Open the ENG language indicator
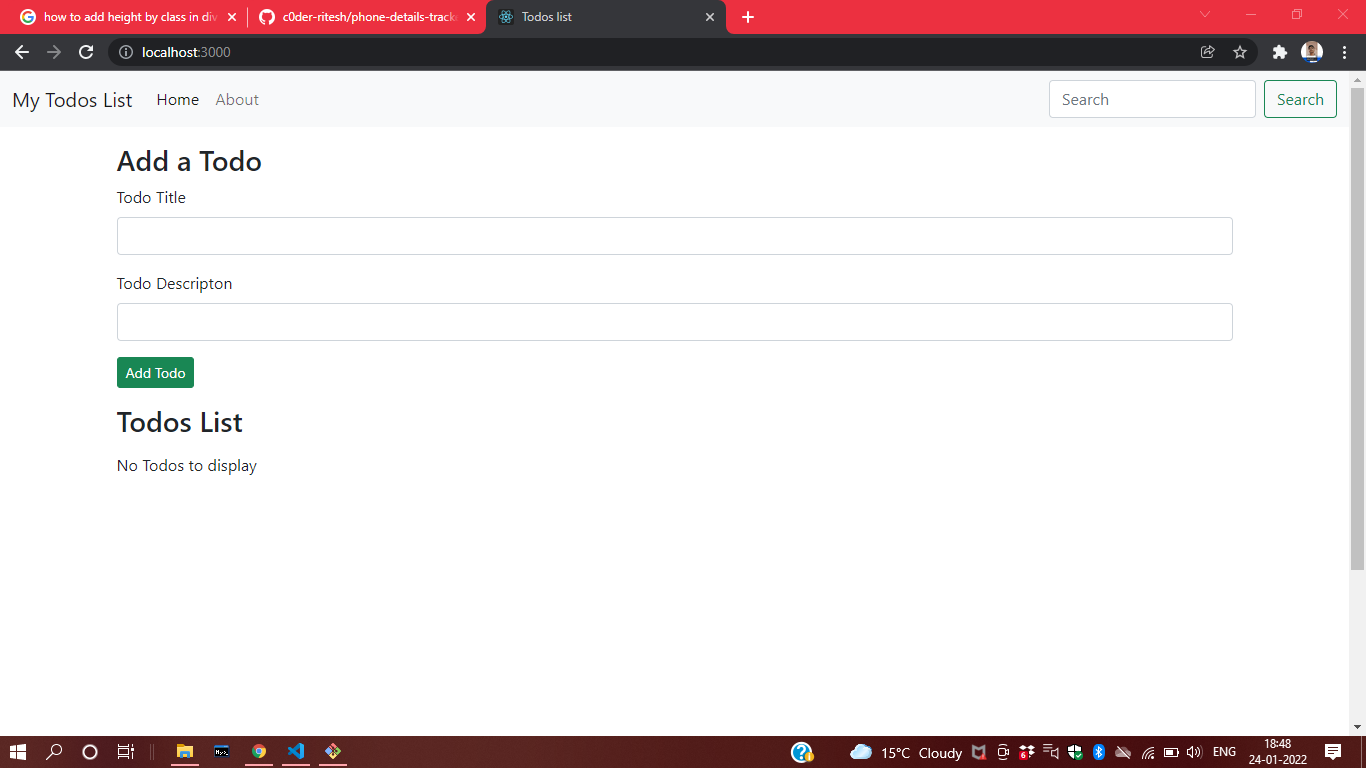Image resolution: width=1366 pixels, height=768 pixels. point(1224,752)
